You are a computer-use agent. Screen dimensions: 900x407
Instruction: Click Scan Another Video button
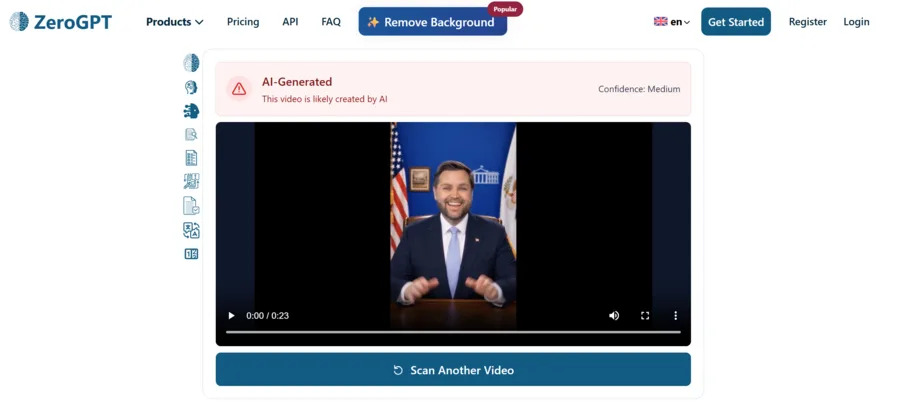pos(453,370)
